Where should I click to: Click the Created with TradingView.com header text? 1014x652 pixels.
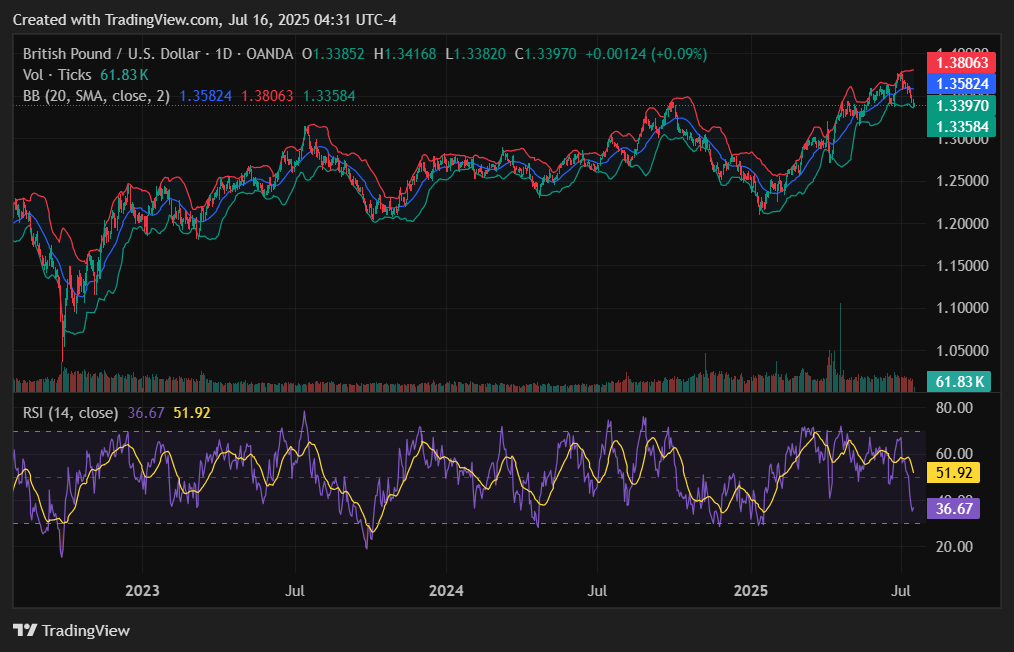[205, 20]
